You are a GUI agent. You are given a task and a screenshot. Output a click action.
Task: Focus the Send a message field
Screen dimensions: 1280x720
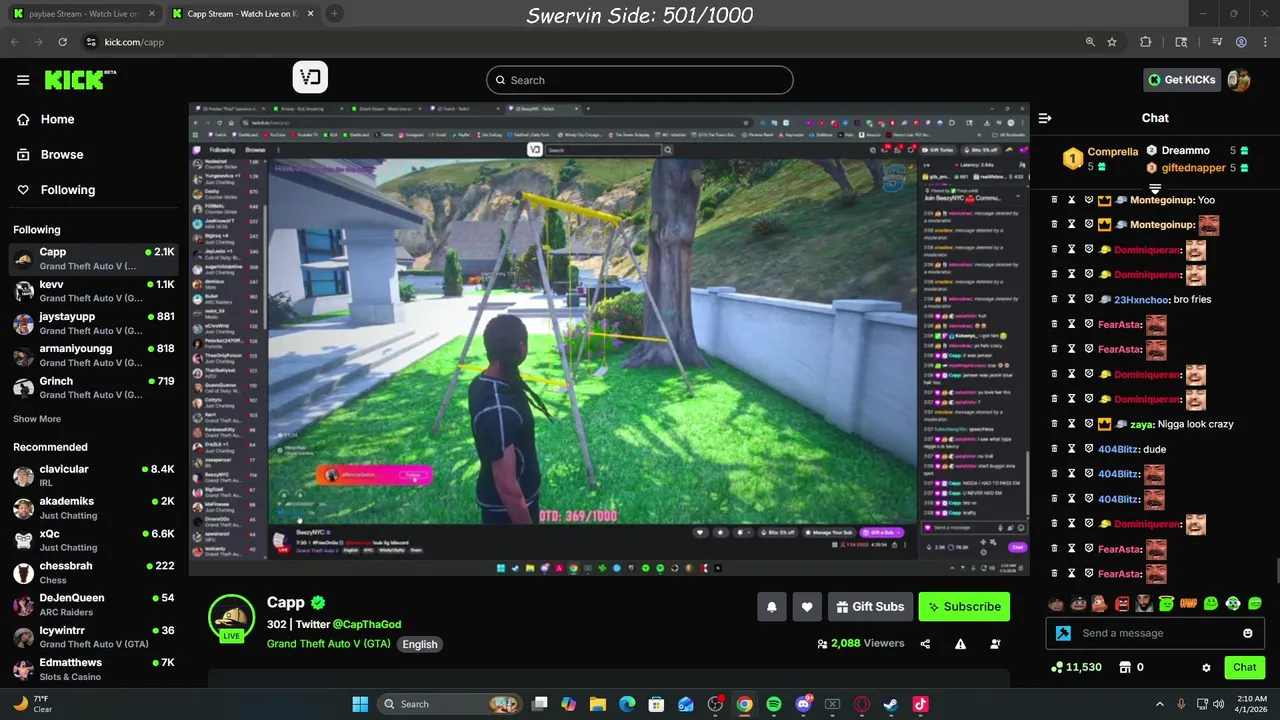point(1155,633)
